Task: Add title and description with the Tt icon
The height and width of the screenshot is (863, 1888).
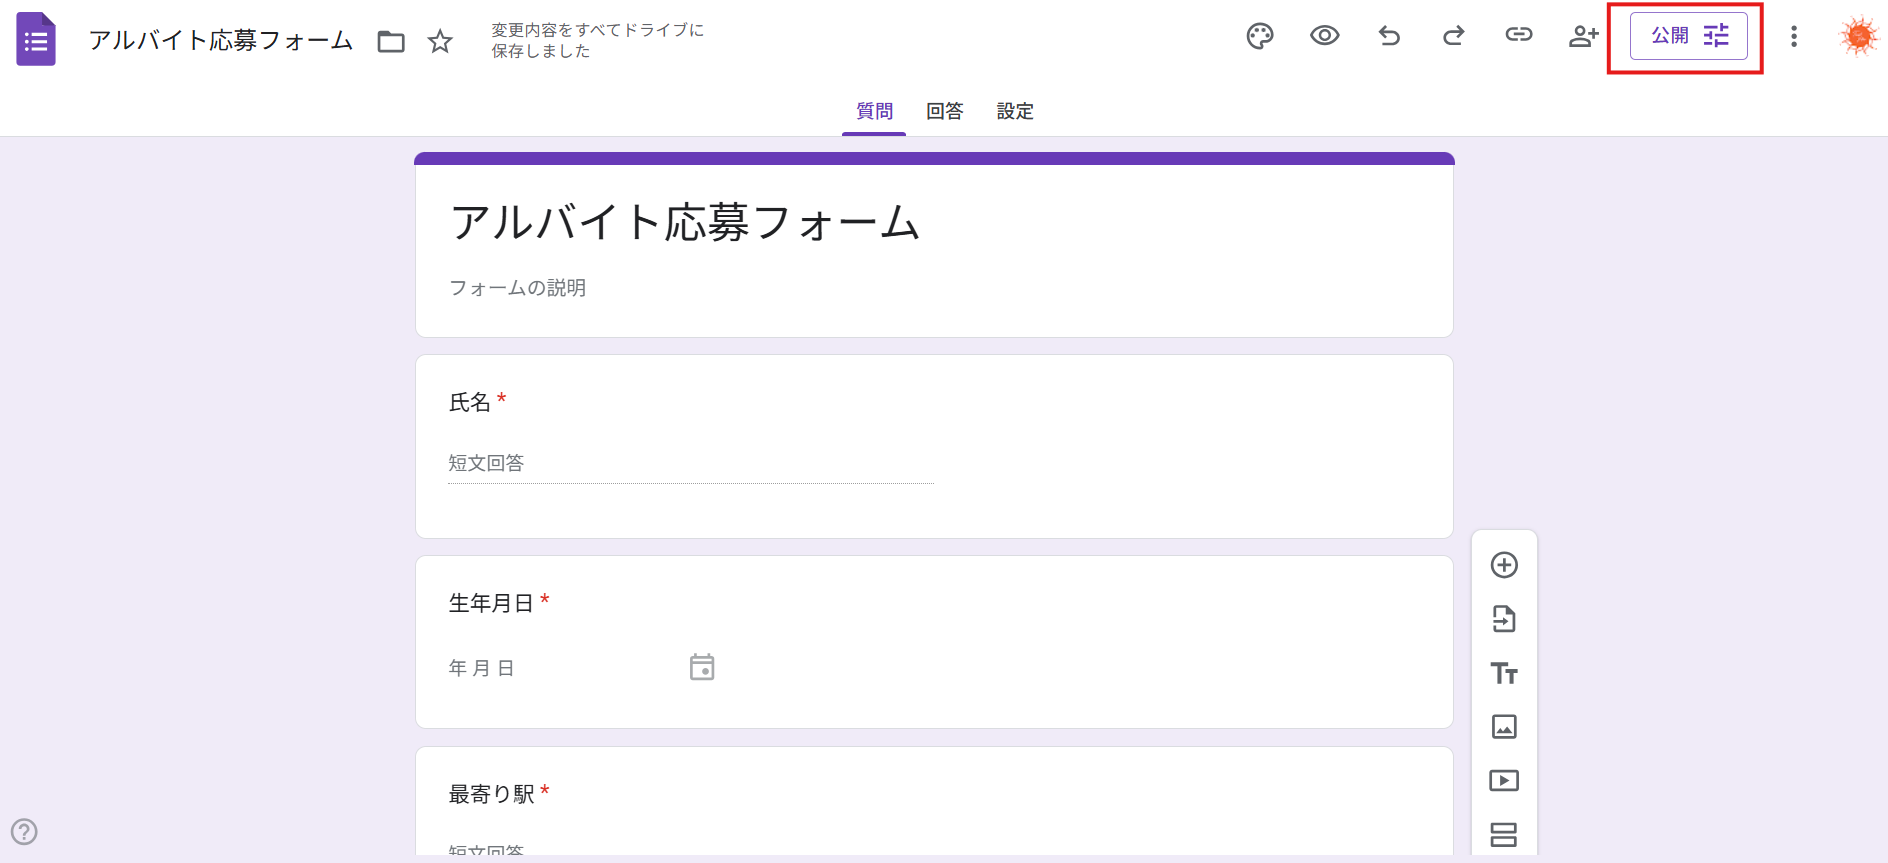Action: pyautogui.click(x=1504, y=673)
